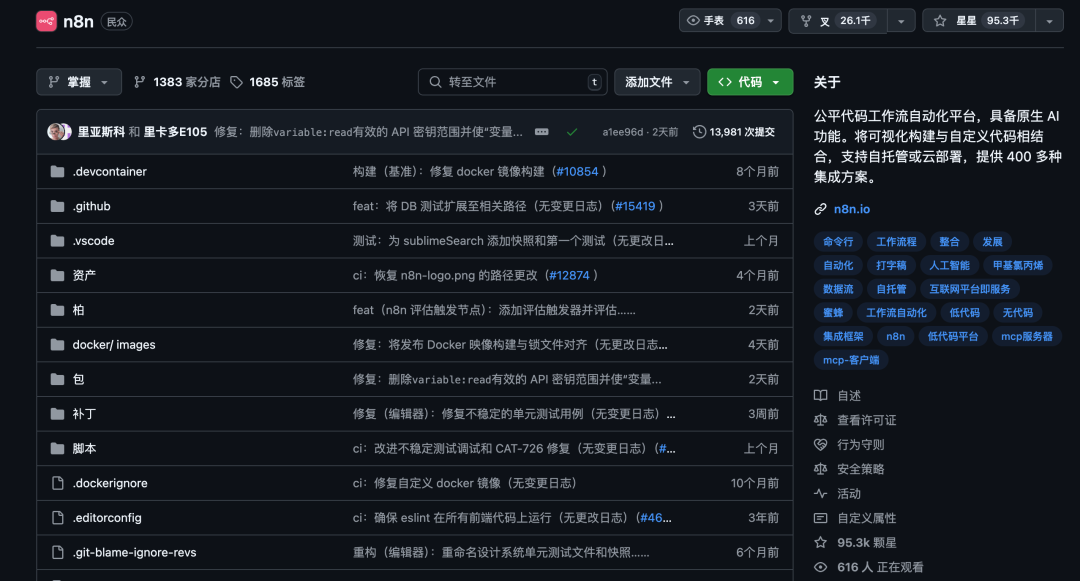The height and width of the screenshot is (581, 1080).
Task: Open the n8n.io website link
Action: (851, 209)
